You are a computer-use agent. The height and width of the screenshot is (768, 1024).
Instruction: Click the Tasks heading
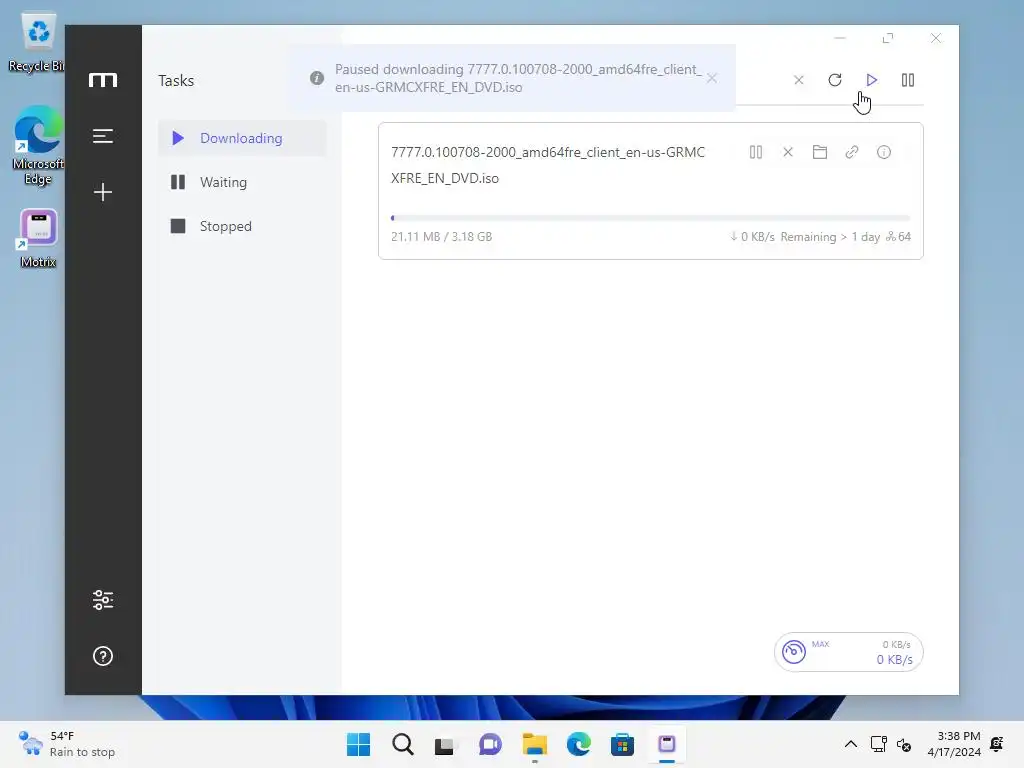tap(176, 80)
